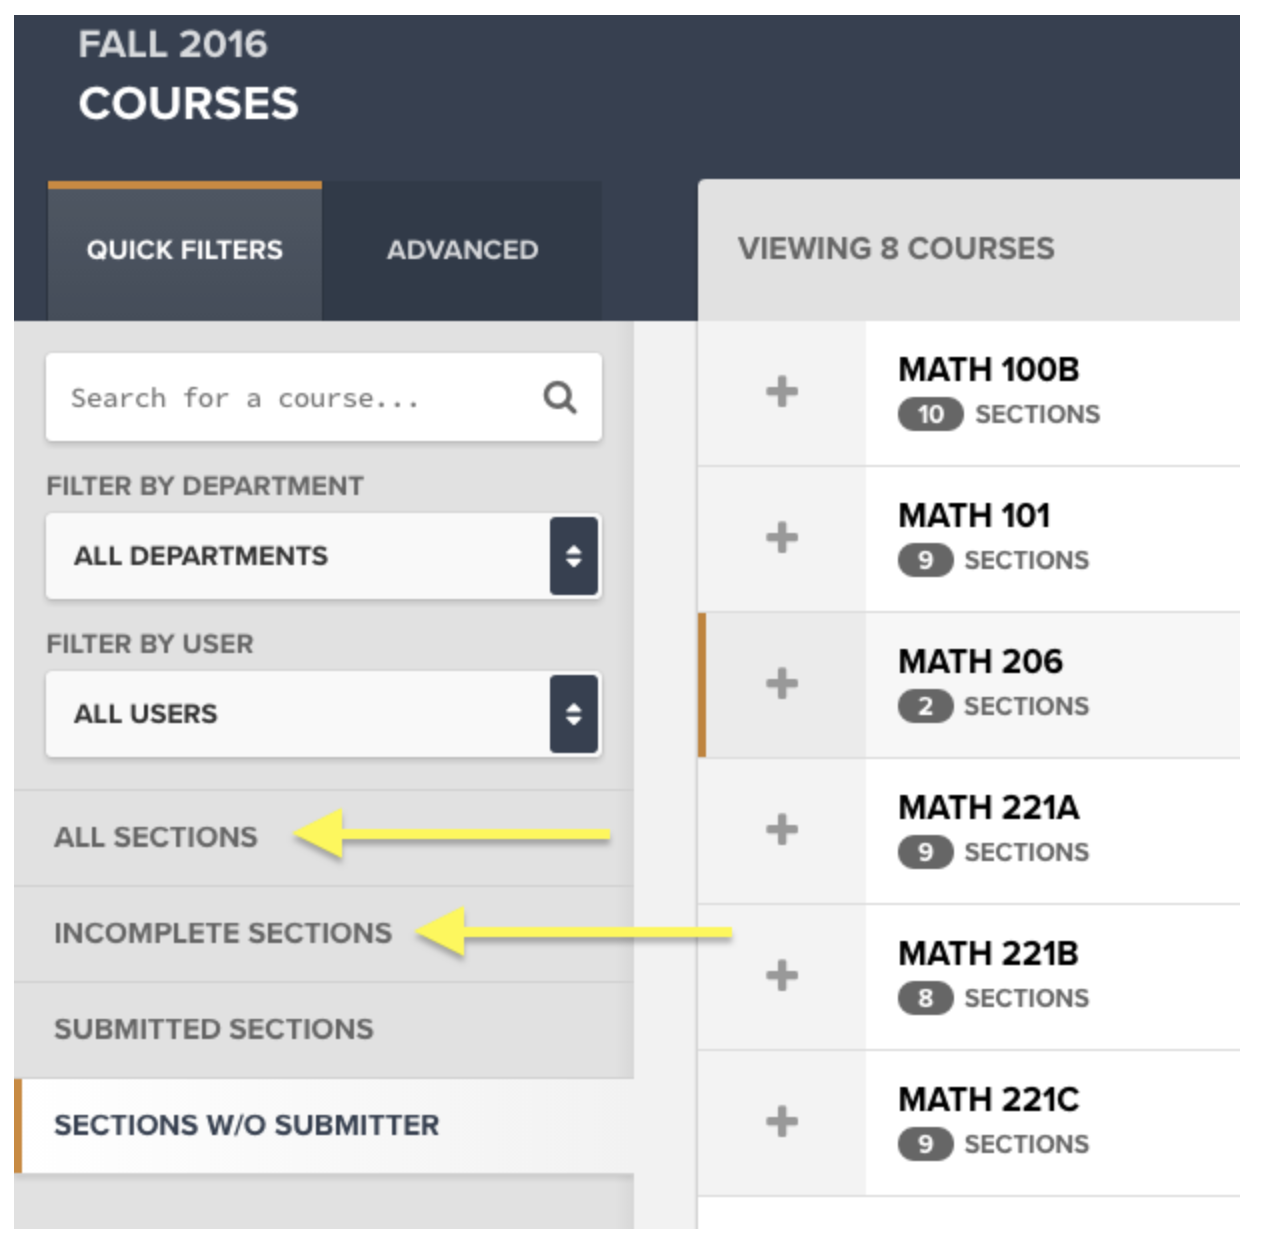
Task: Filter by Incomplete Sections
Action: point(223,933)
